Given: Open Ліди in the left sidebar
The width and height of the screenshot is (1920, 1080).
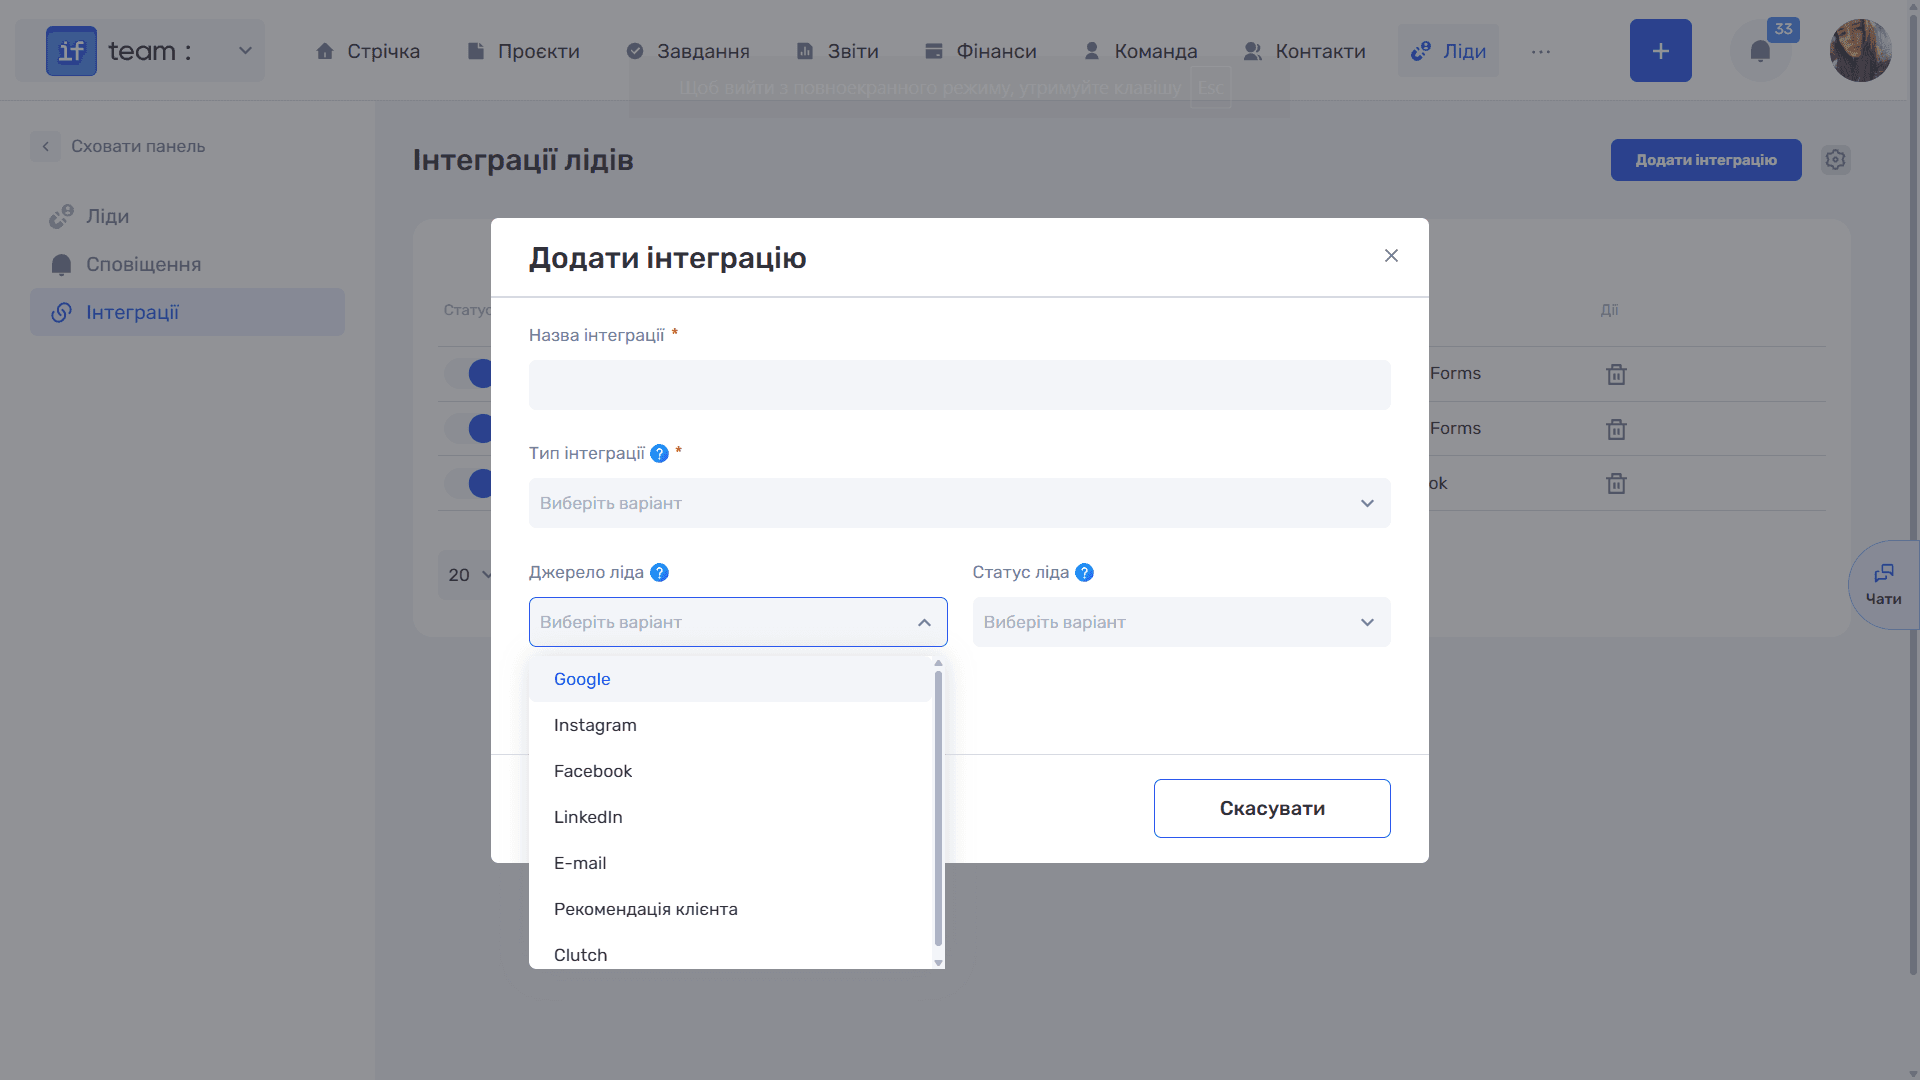Looking at the screenshot, I should (x=187, y=216).
